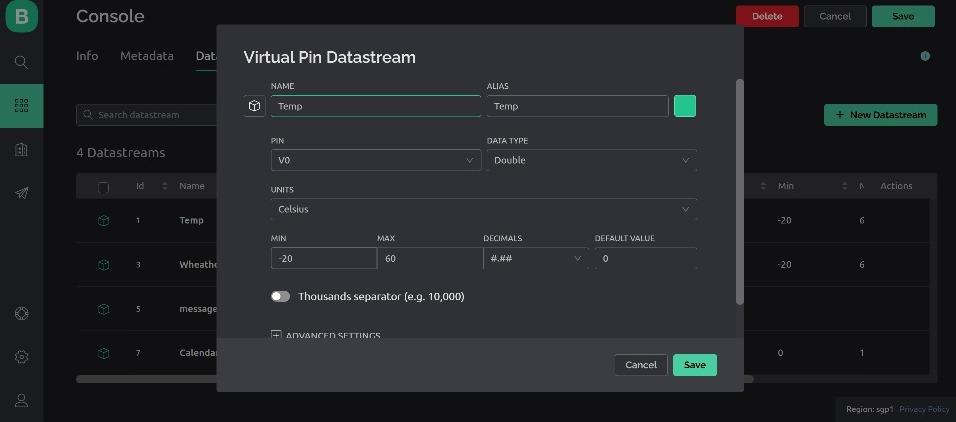Click the paper plane icon in sidebar
This screenshot has height=422, width=956.
click(21, 193)
